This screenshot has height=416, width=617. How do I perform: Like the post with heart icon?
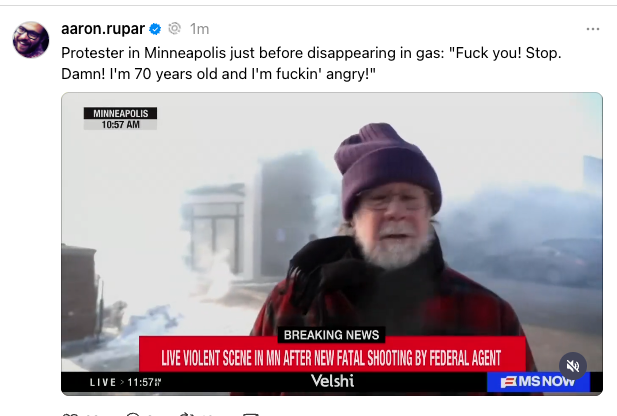[x=70, y=414]
